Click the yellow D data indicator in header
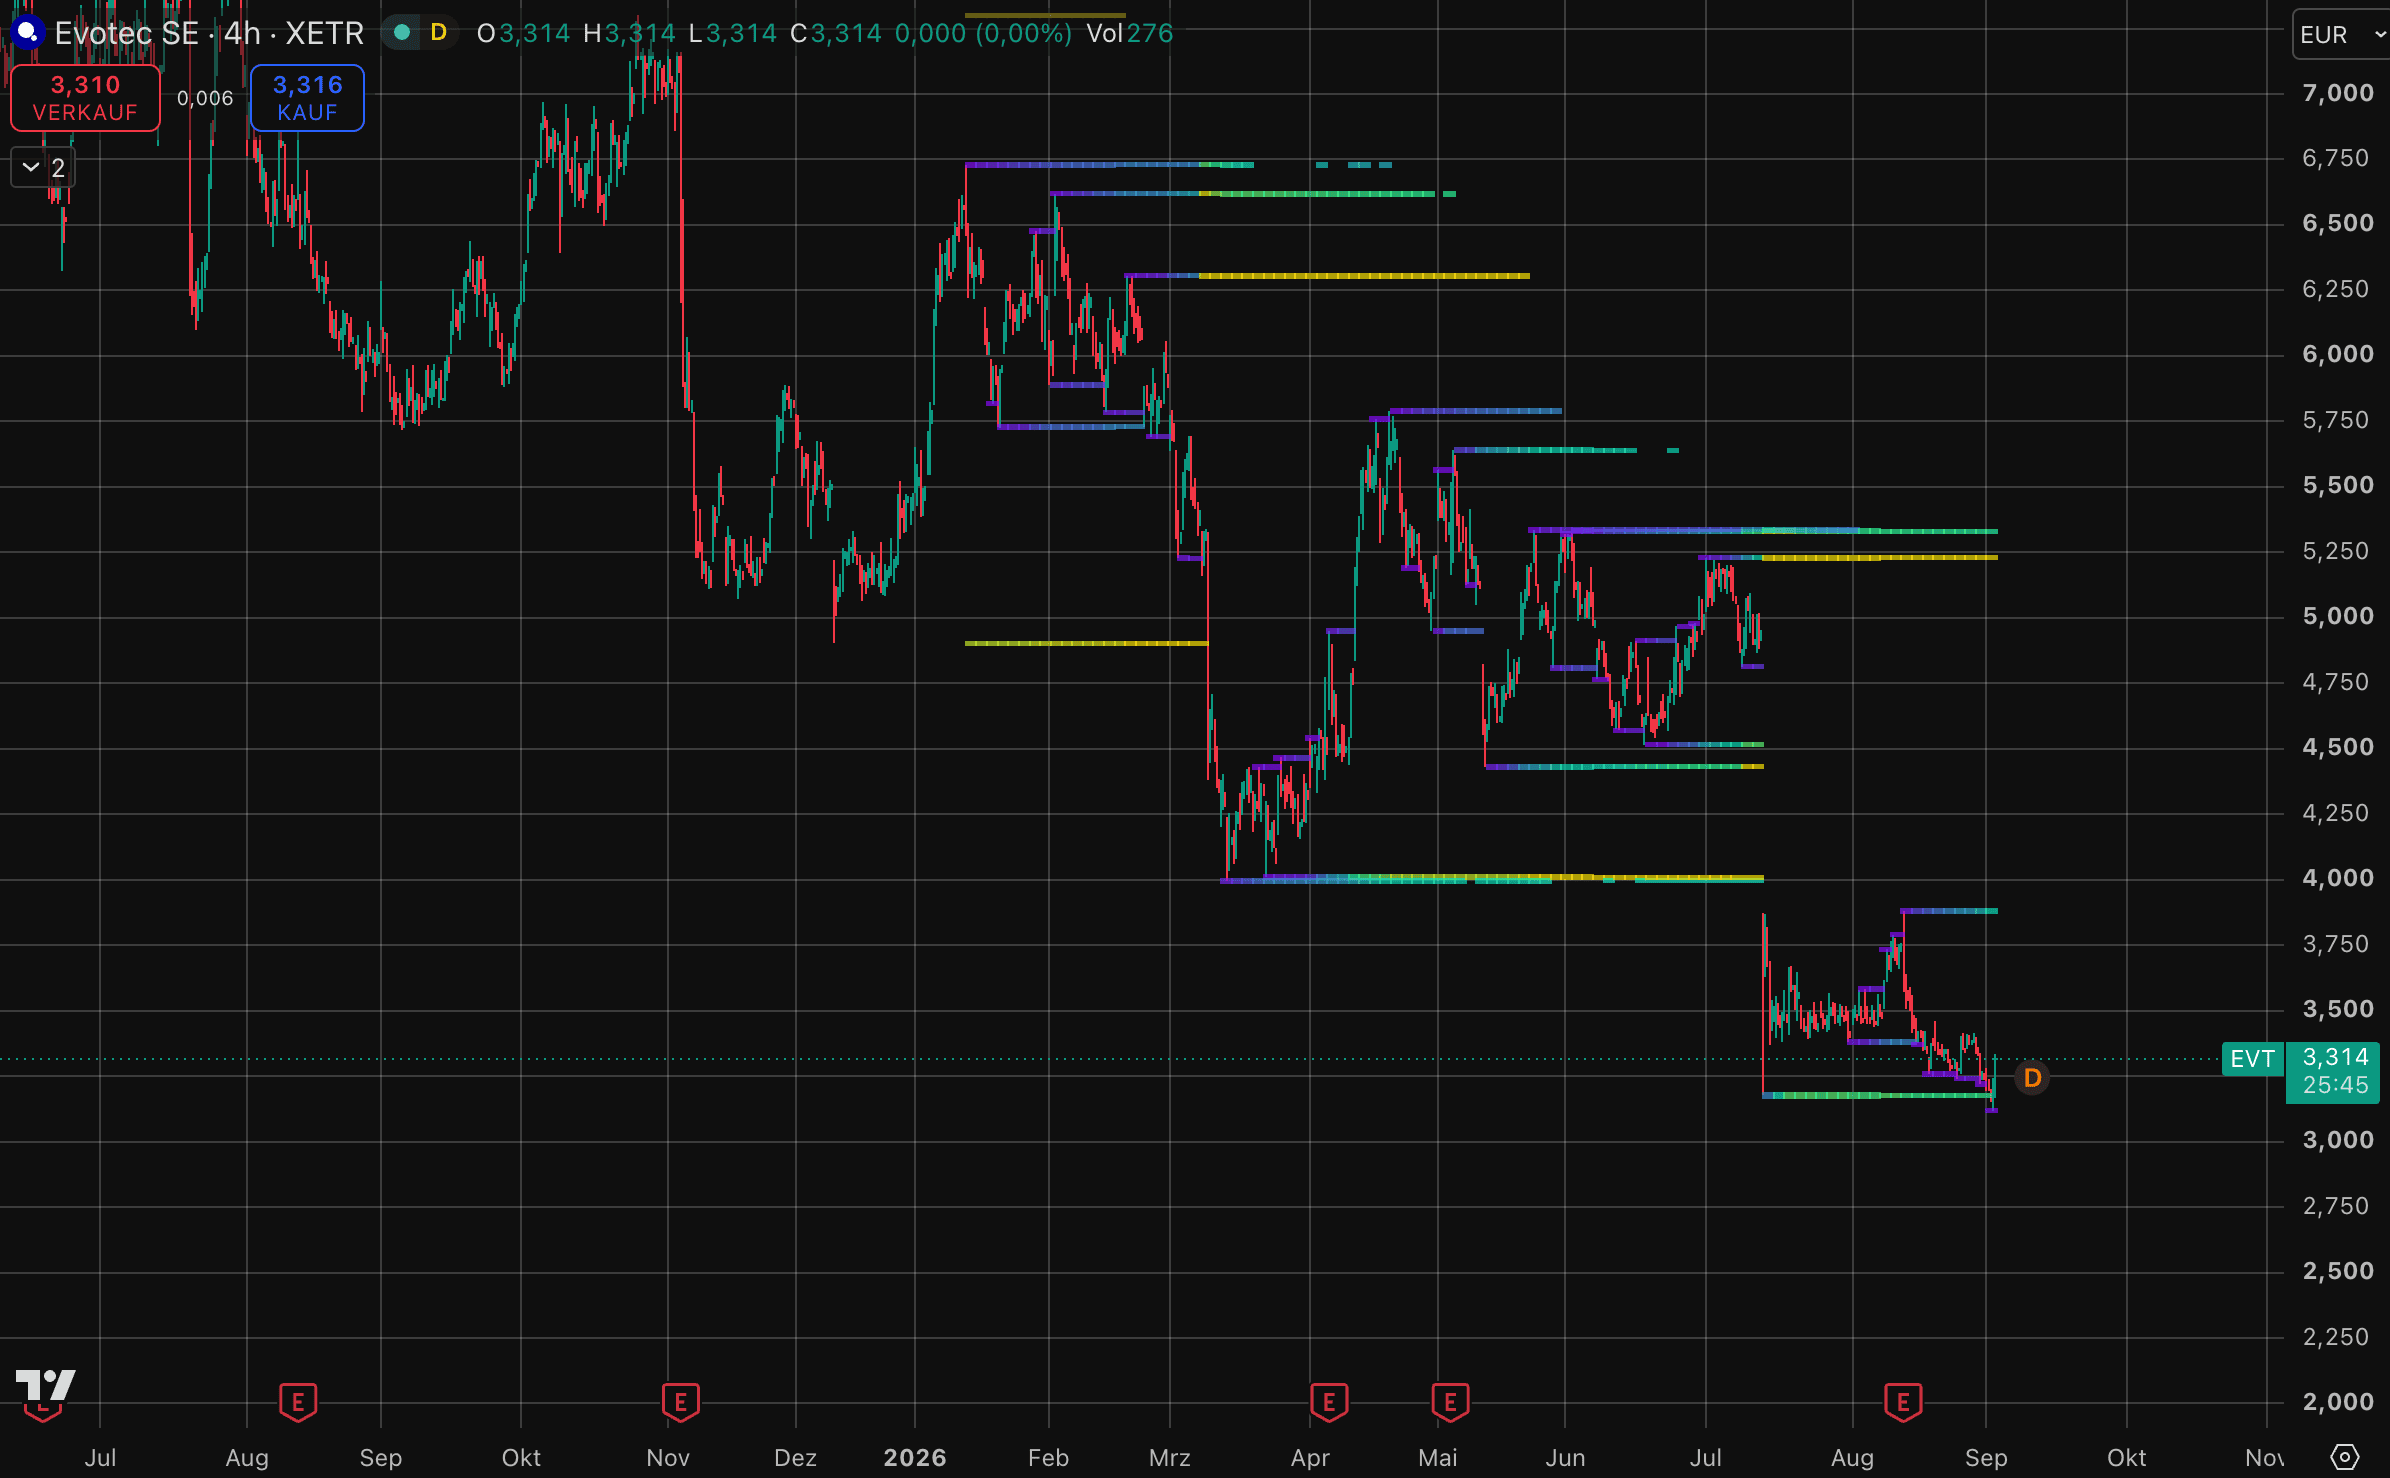This screenshot has width=2390, height=1478. pyautogui.click(x=438, y=33)
